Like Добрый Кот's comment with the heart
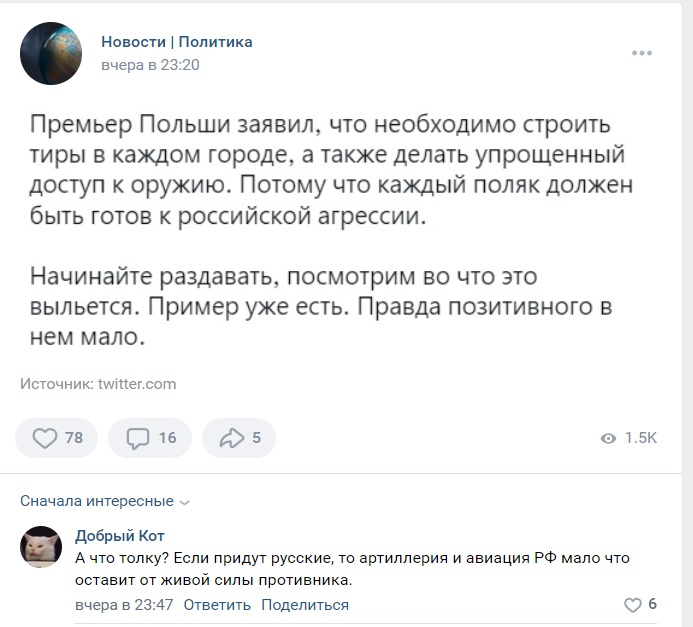Viewport: 693px width, 627px height. (632, 605)
